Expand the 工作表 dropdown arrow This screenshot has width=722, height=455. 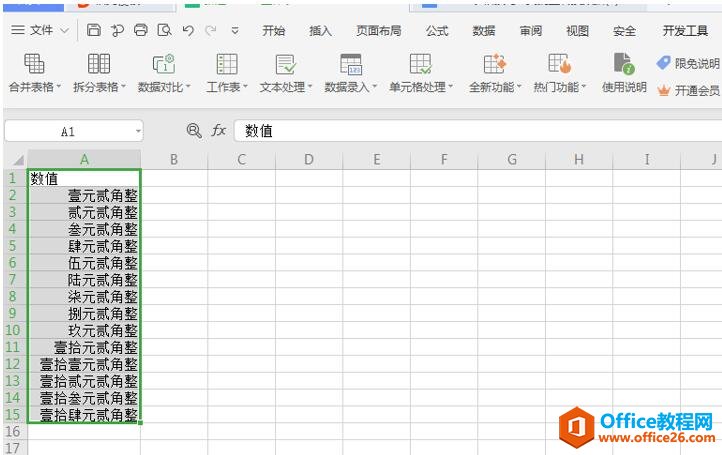[245, 87]
